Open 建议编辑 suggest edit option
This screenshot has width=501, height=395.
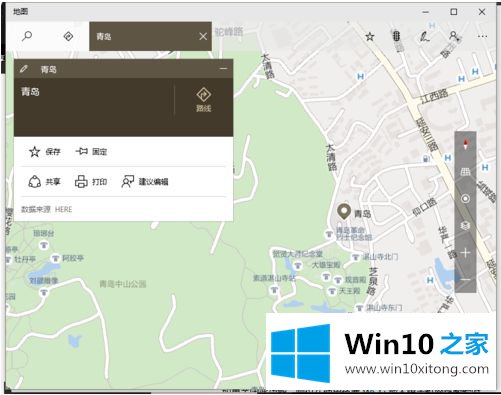tap(145, 182)
